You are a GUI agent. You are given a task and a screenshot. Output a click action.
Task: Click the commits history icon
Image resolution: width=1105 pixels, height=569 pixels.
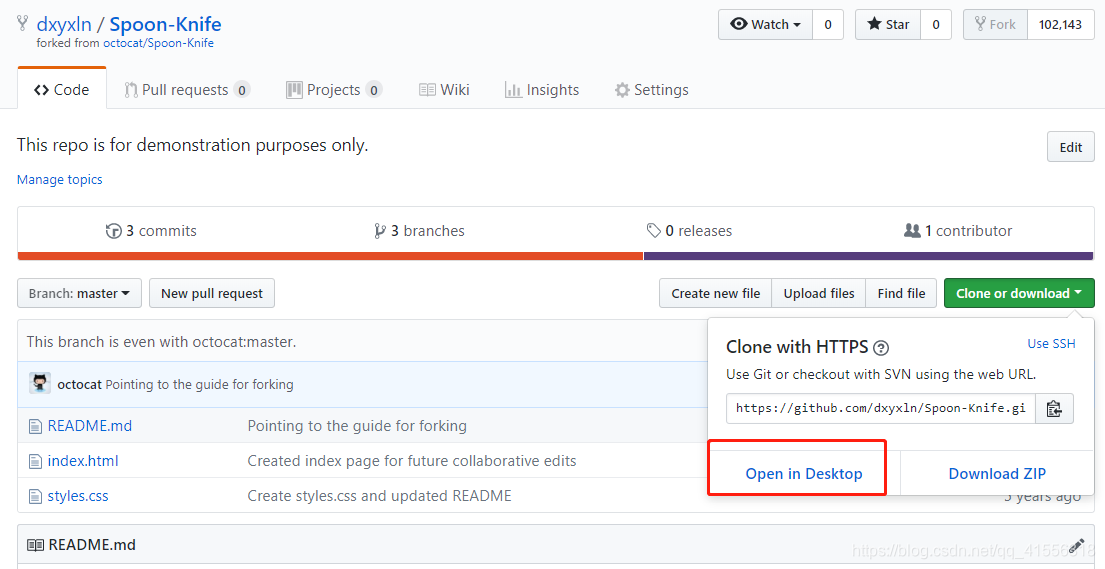pyautogui.click(x=113, y=231)
